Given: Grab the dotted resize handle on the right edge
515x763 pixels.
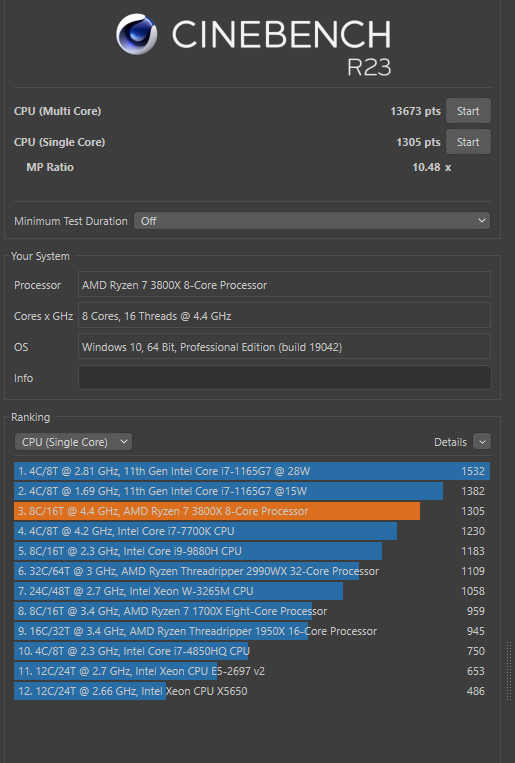Looking at the screenshot, I should tap(510, 672).
